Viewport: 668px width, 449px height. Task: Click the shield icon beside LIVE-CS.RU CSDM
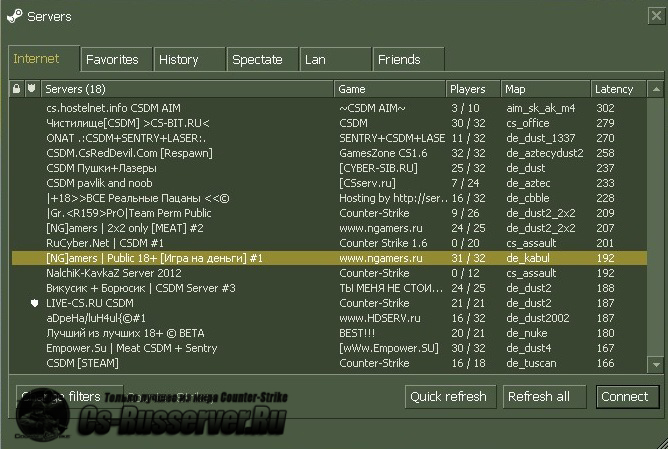pos(35,303)
